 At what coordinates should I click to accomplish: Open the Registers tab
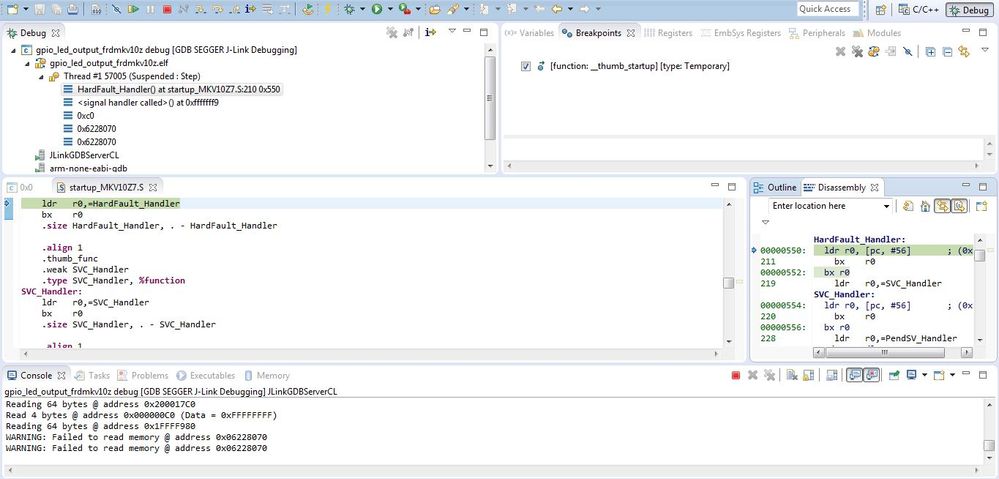(x=669, y=33)
